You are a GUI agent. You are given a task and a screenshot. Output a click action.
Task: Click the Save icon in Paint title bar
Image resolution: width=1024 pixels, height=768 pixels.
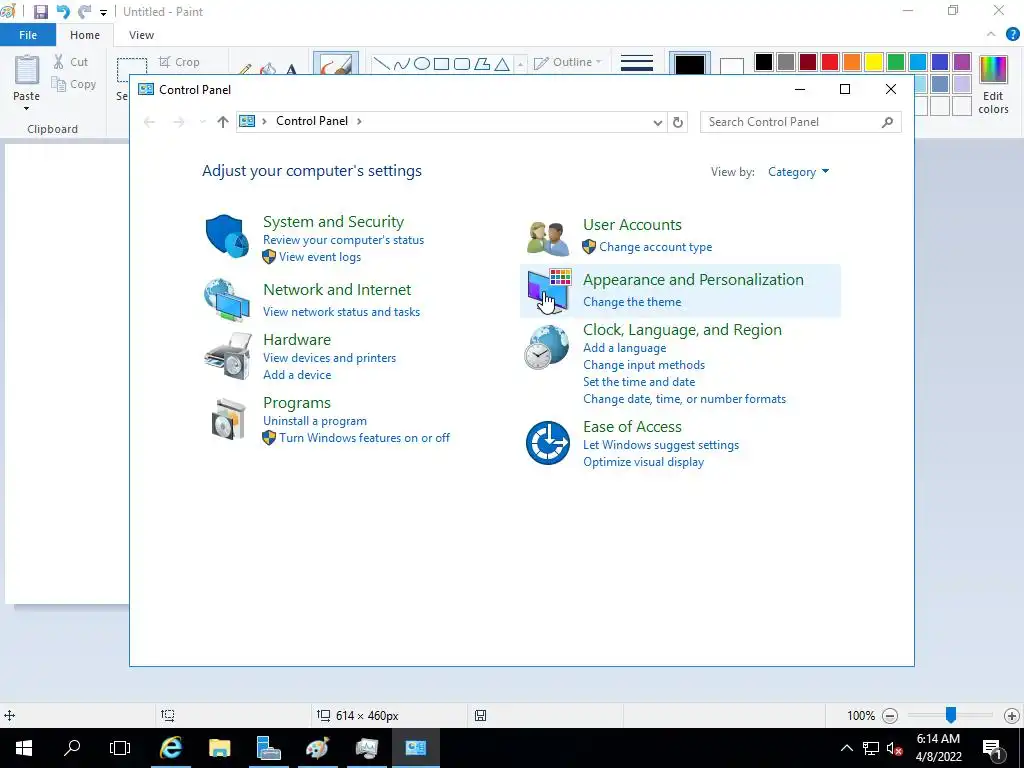40,12
